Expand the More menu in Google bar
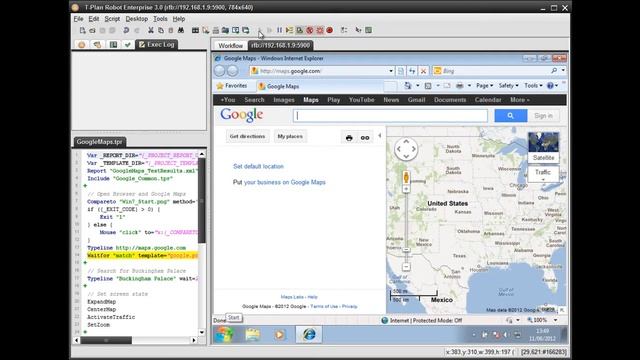Image resolution: width=640 pixels, height=360 pixels. [520, 100]
